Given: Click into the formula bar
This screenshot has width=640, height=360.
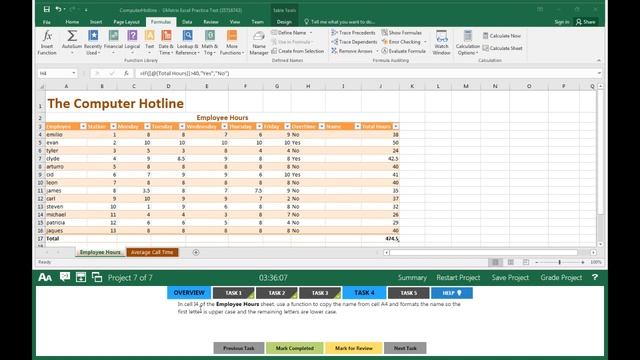Looking at the screenshot, I should pos(365,73).
